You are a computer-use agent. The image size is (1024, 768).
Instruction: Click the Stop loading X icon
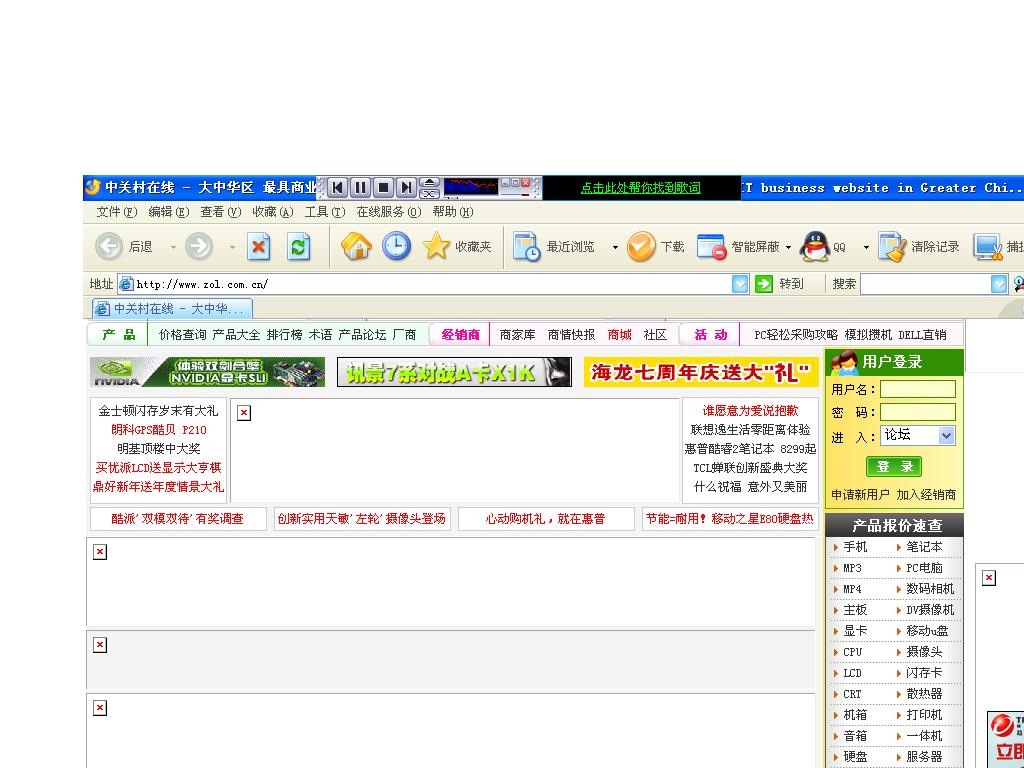click(x=259, y=246)
